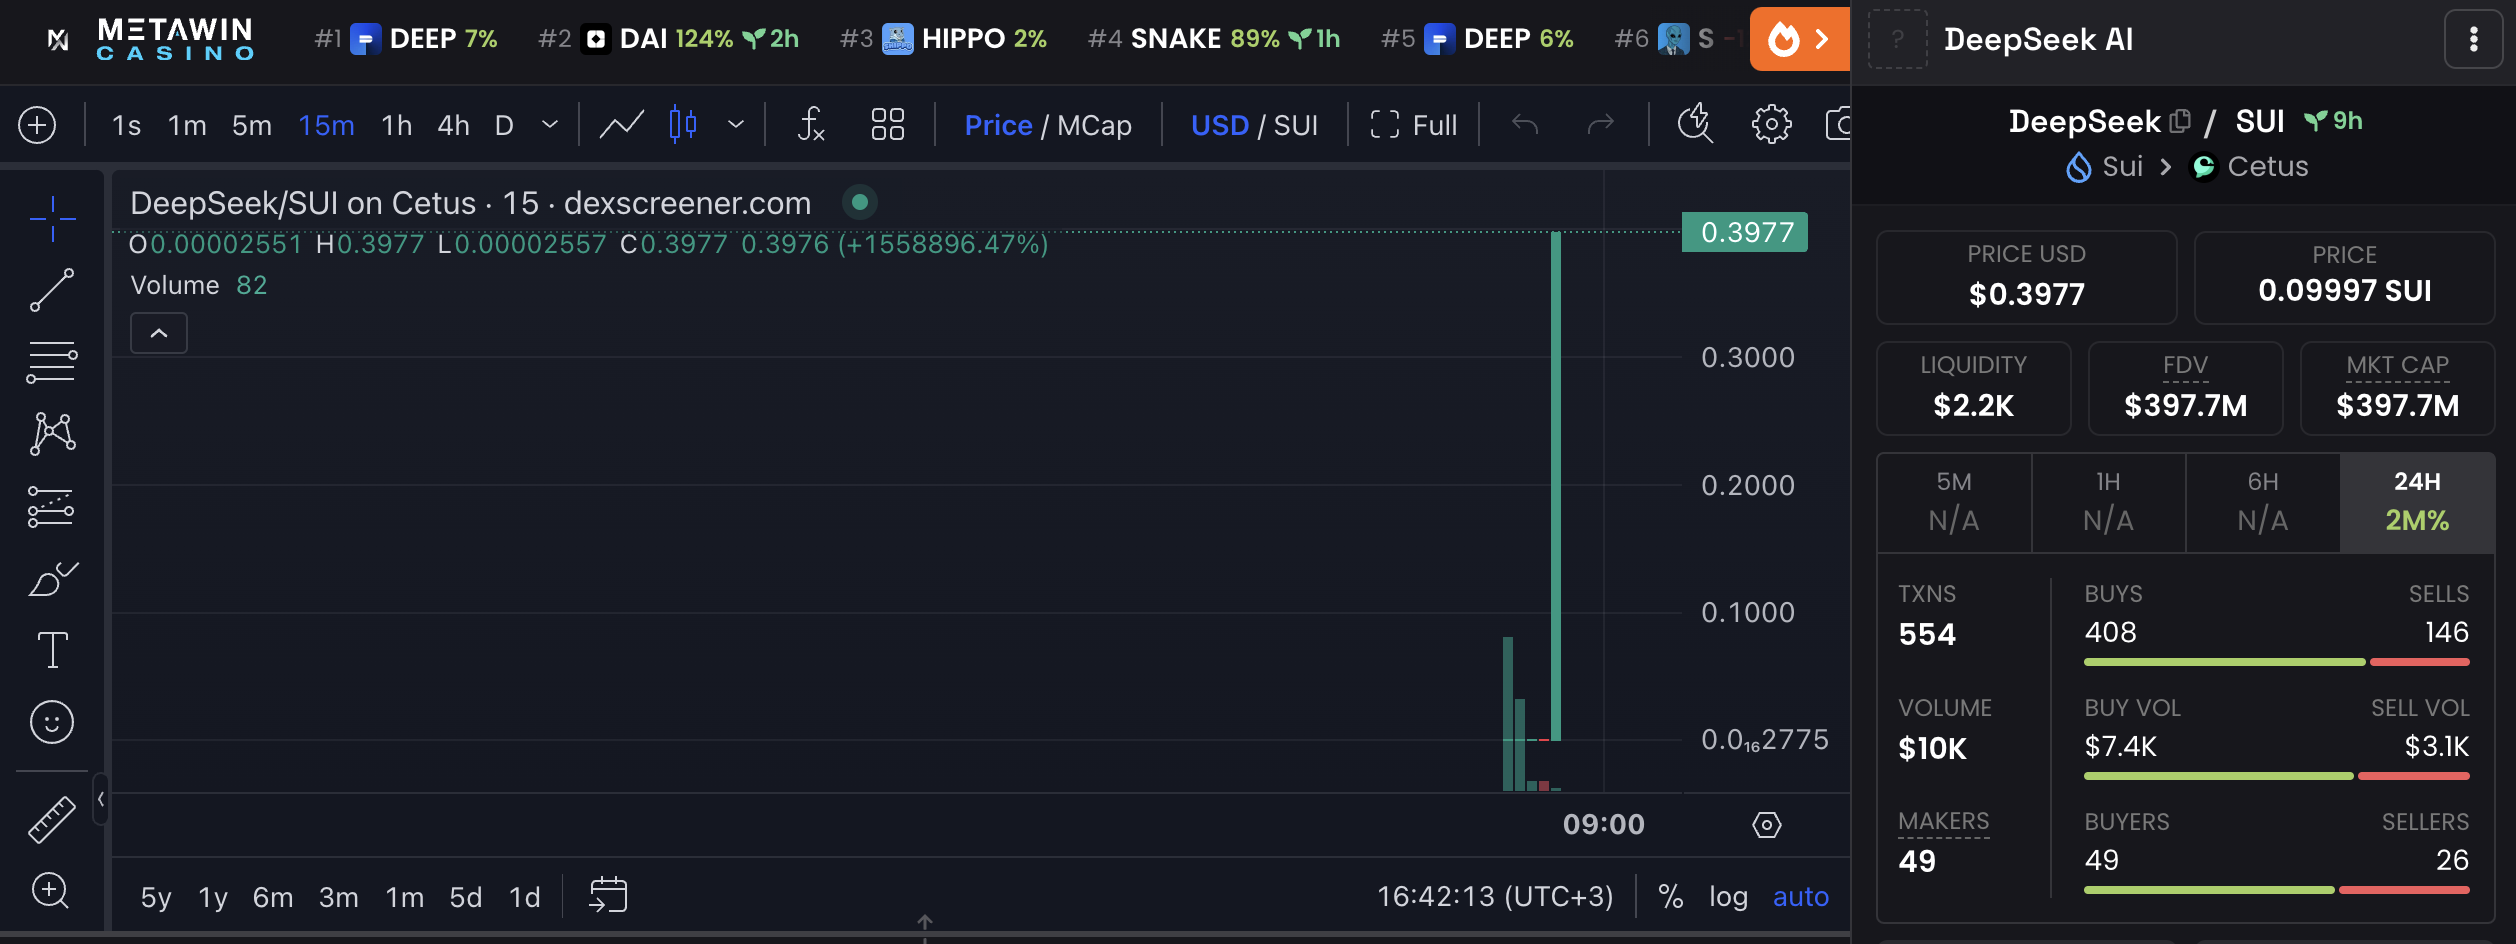Open the indicators fx button
2516x944 pixels.
[x=811, y=125]
